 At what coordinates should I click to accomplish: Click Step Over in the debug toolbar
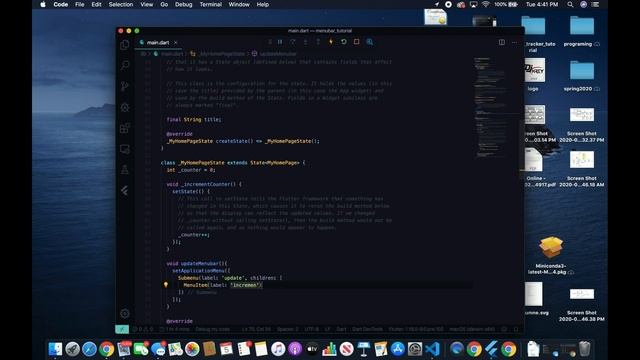click(x=293, y=42)
